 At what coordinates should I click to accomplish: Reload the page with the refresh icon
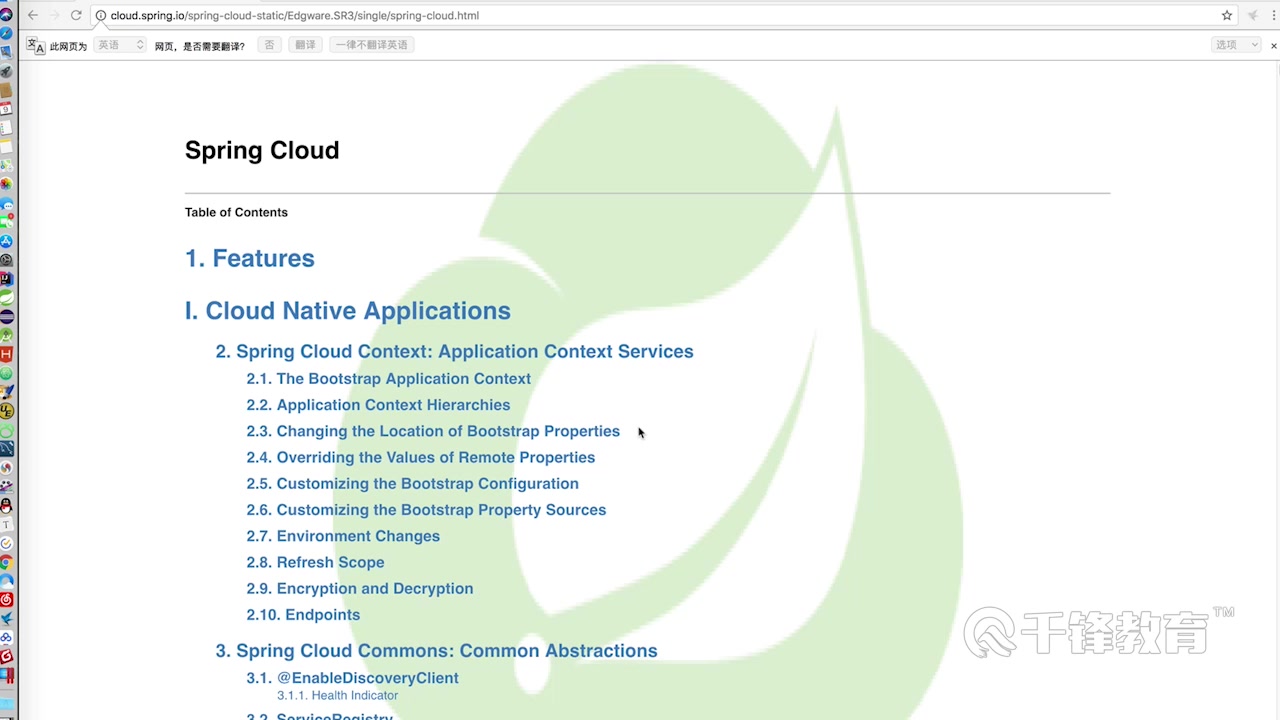[x=76, y=15]
